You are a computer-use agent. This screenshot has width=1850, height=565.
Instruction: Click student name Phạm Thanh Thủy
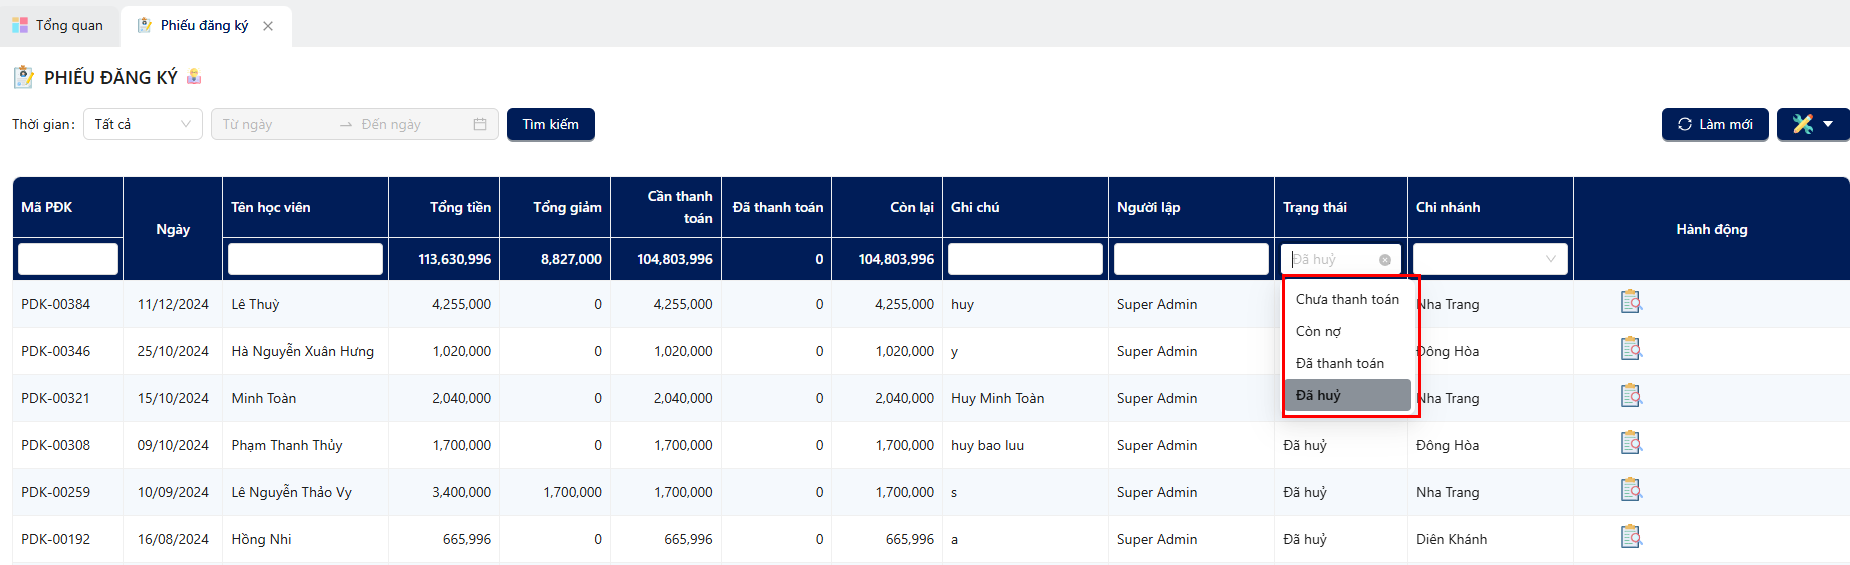point(287,445)
